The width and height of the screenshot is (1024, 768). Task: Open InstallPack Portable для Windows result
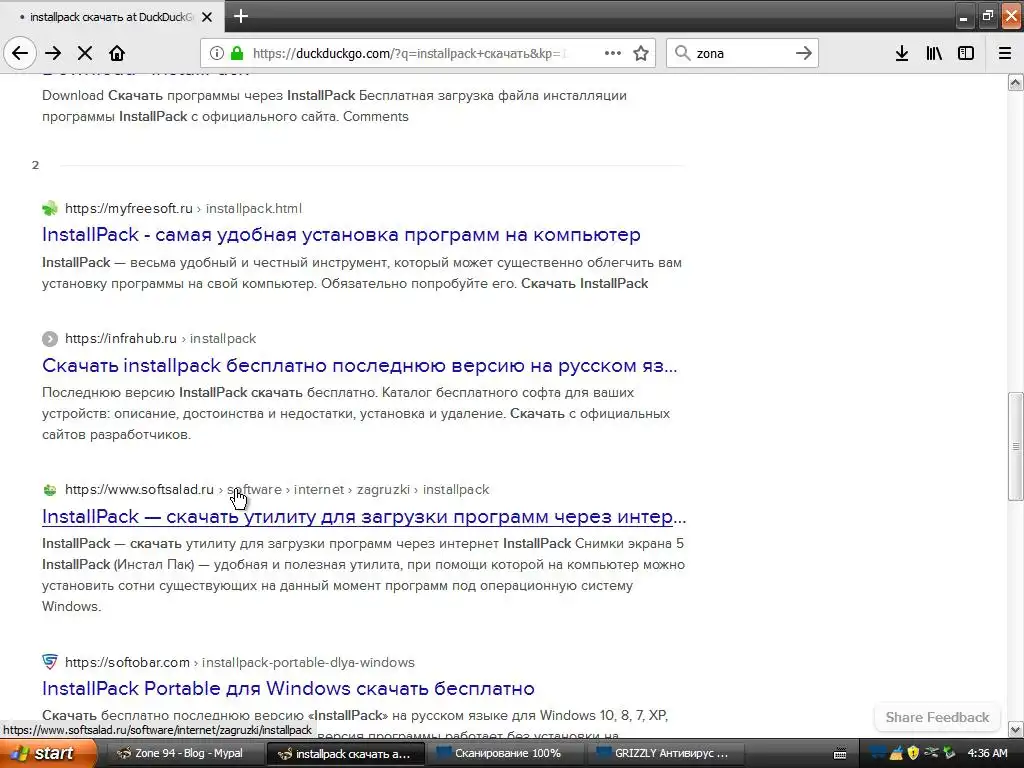[288, 688]
